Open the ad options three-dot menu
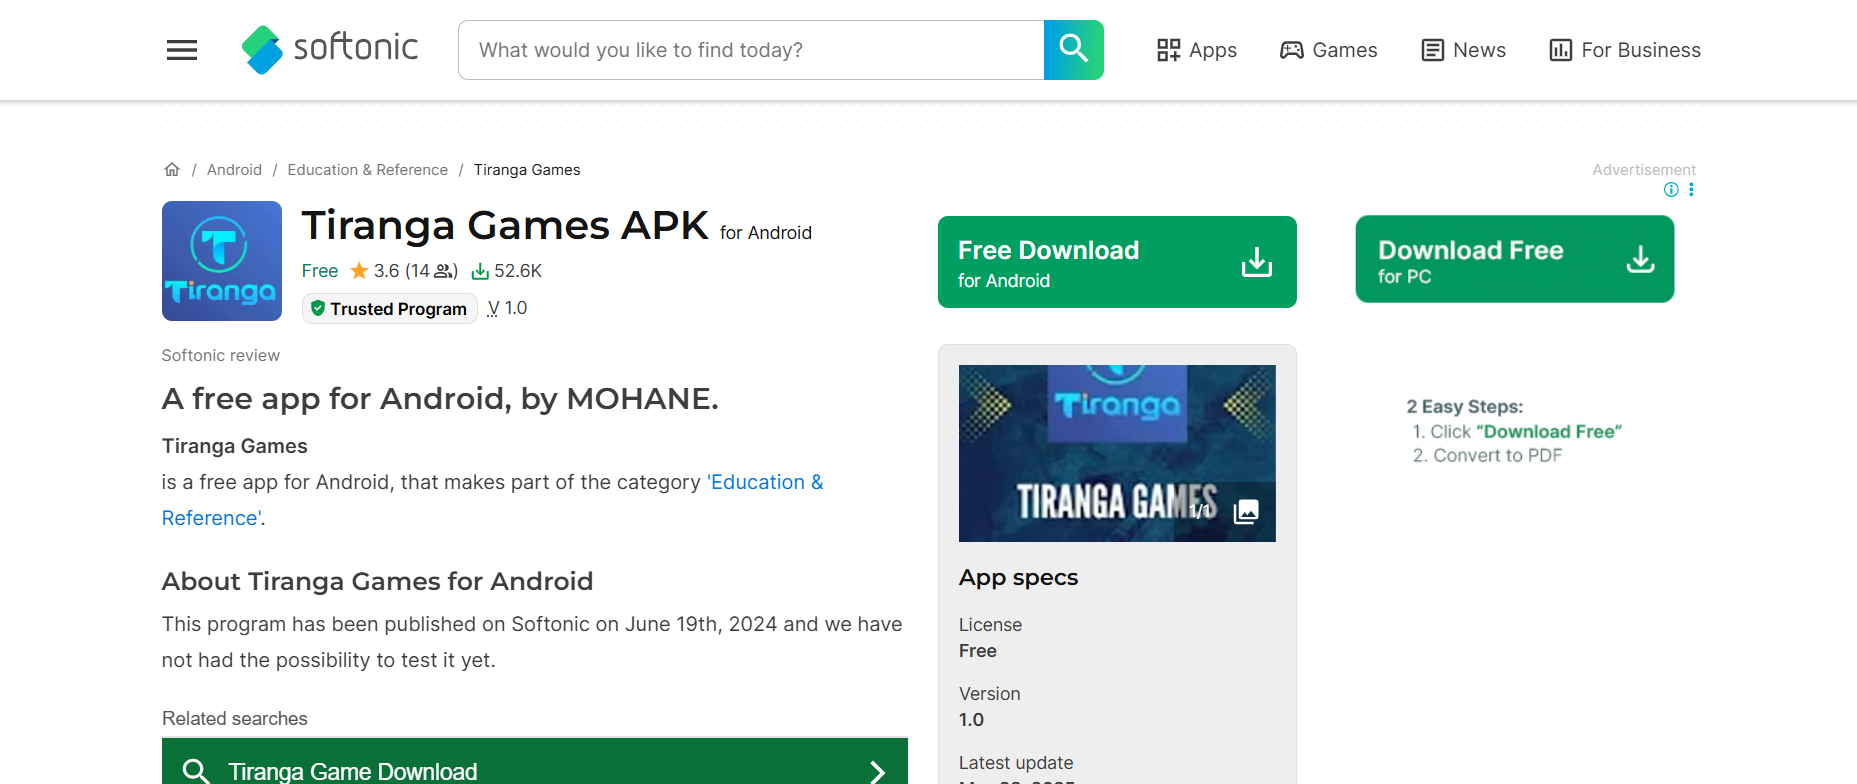The width and height of the screenshot is (1857, 784). (1691, 190)
